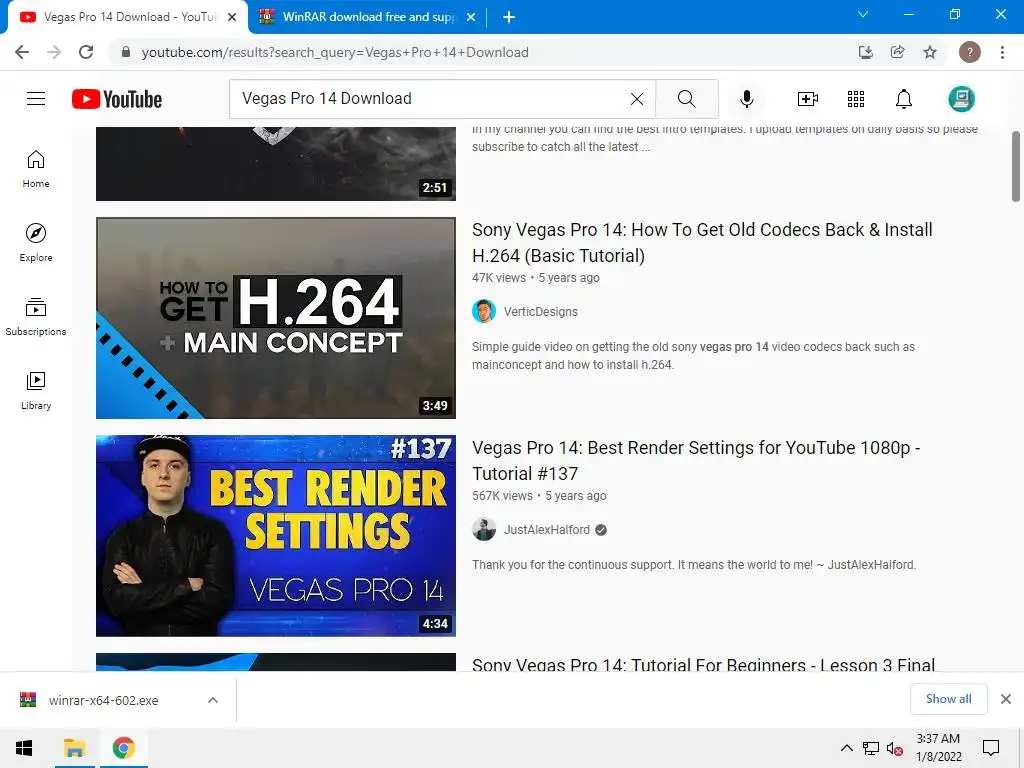Open the partially visible 2:51 video thumbnail
This screenshot has width=1024, height=768.
click(276, 164)
